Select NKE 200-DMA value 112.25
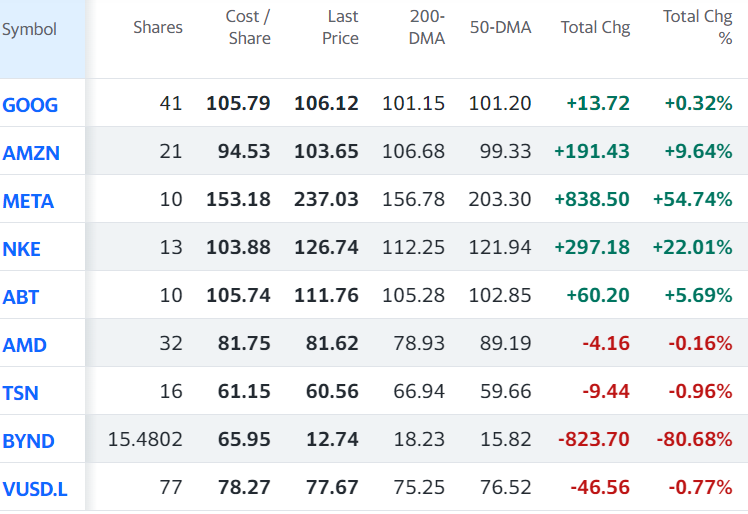Viewport: 748px width, 514px height. pos(414,248)
